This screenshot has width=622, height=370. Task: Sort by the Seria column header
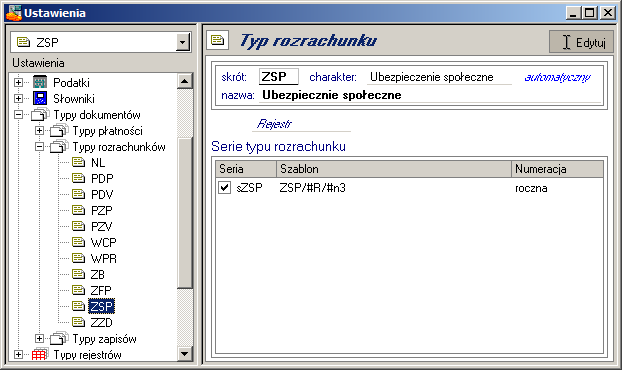[x=246, y=169]
